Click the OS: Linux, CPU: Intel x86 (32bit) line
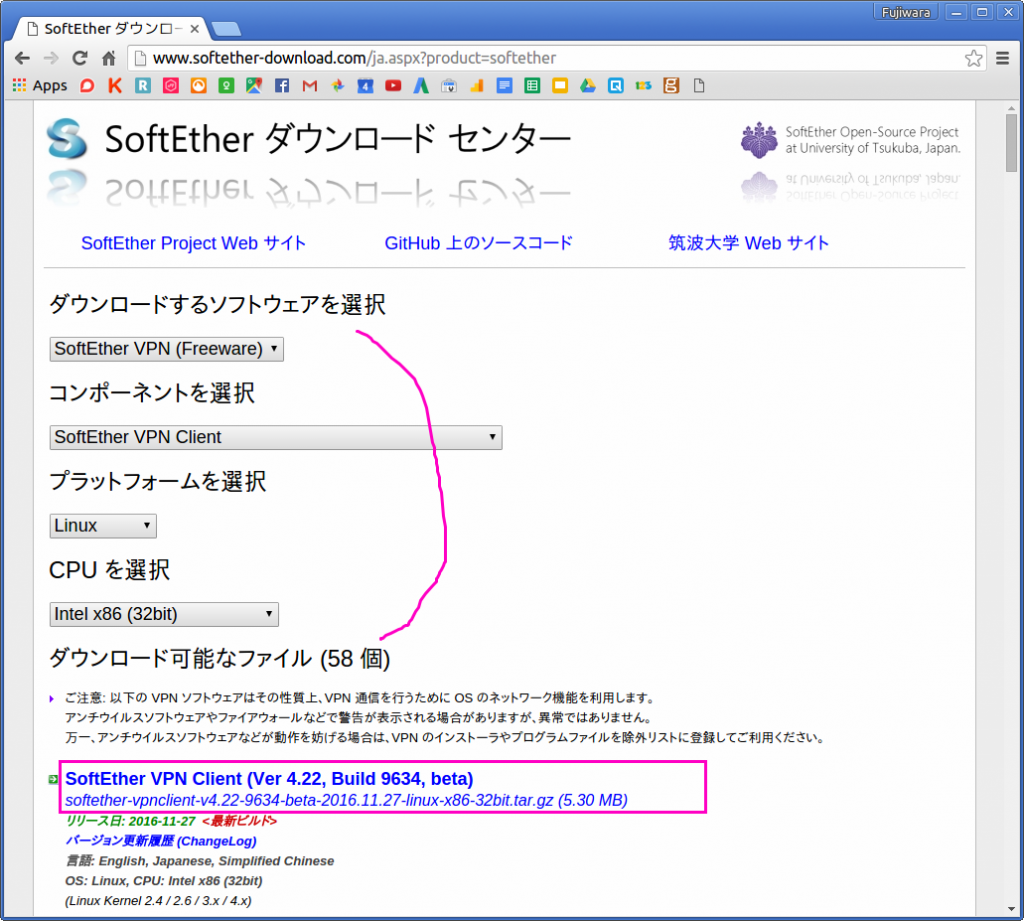 point(164,881)
